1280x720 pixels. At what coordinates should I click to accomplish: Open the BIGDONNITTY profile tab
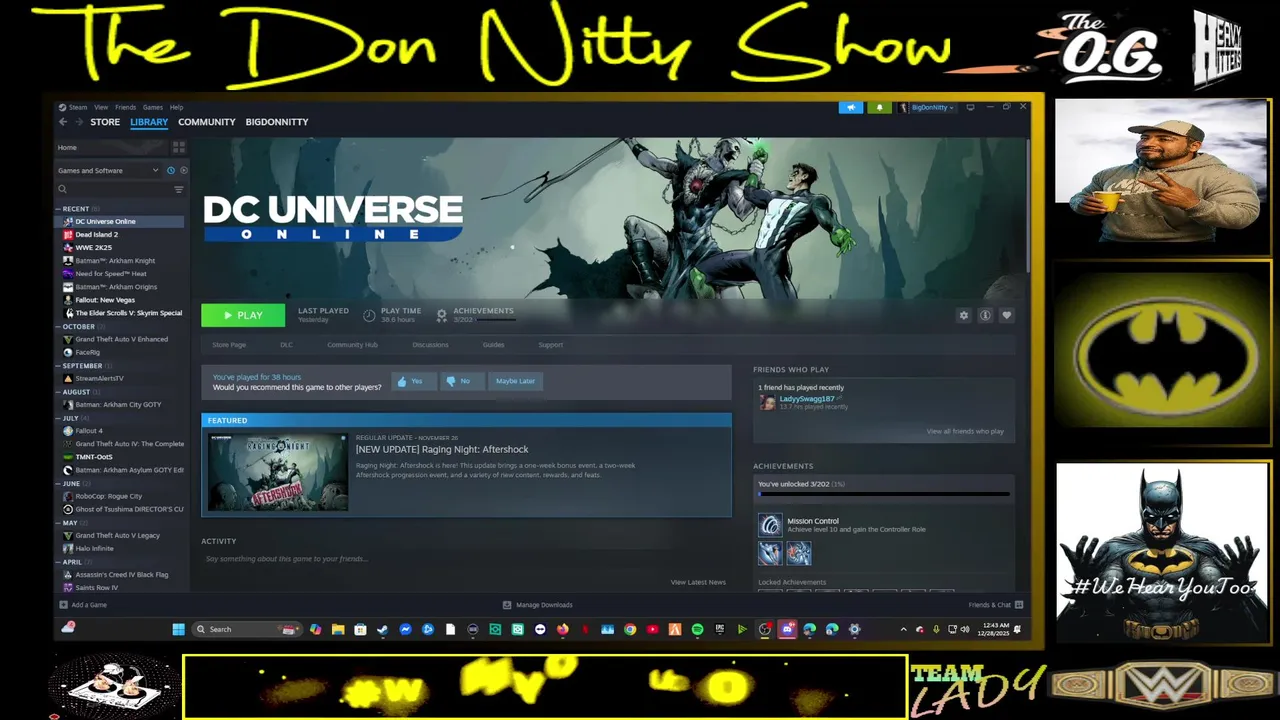click(x=277, y=122)
